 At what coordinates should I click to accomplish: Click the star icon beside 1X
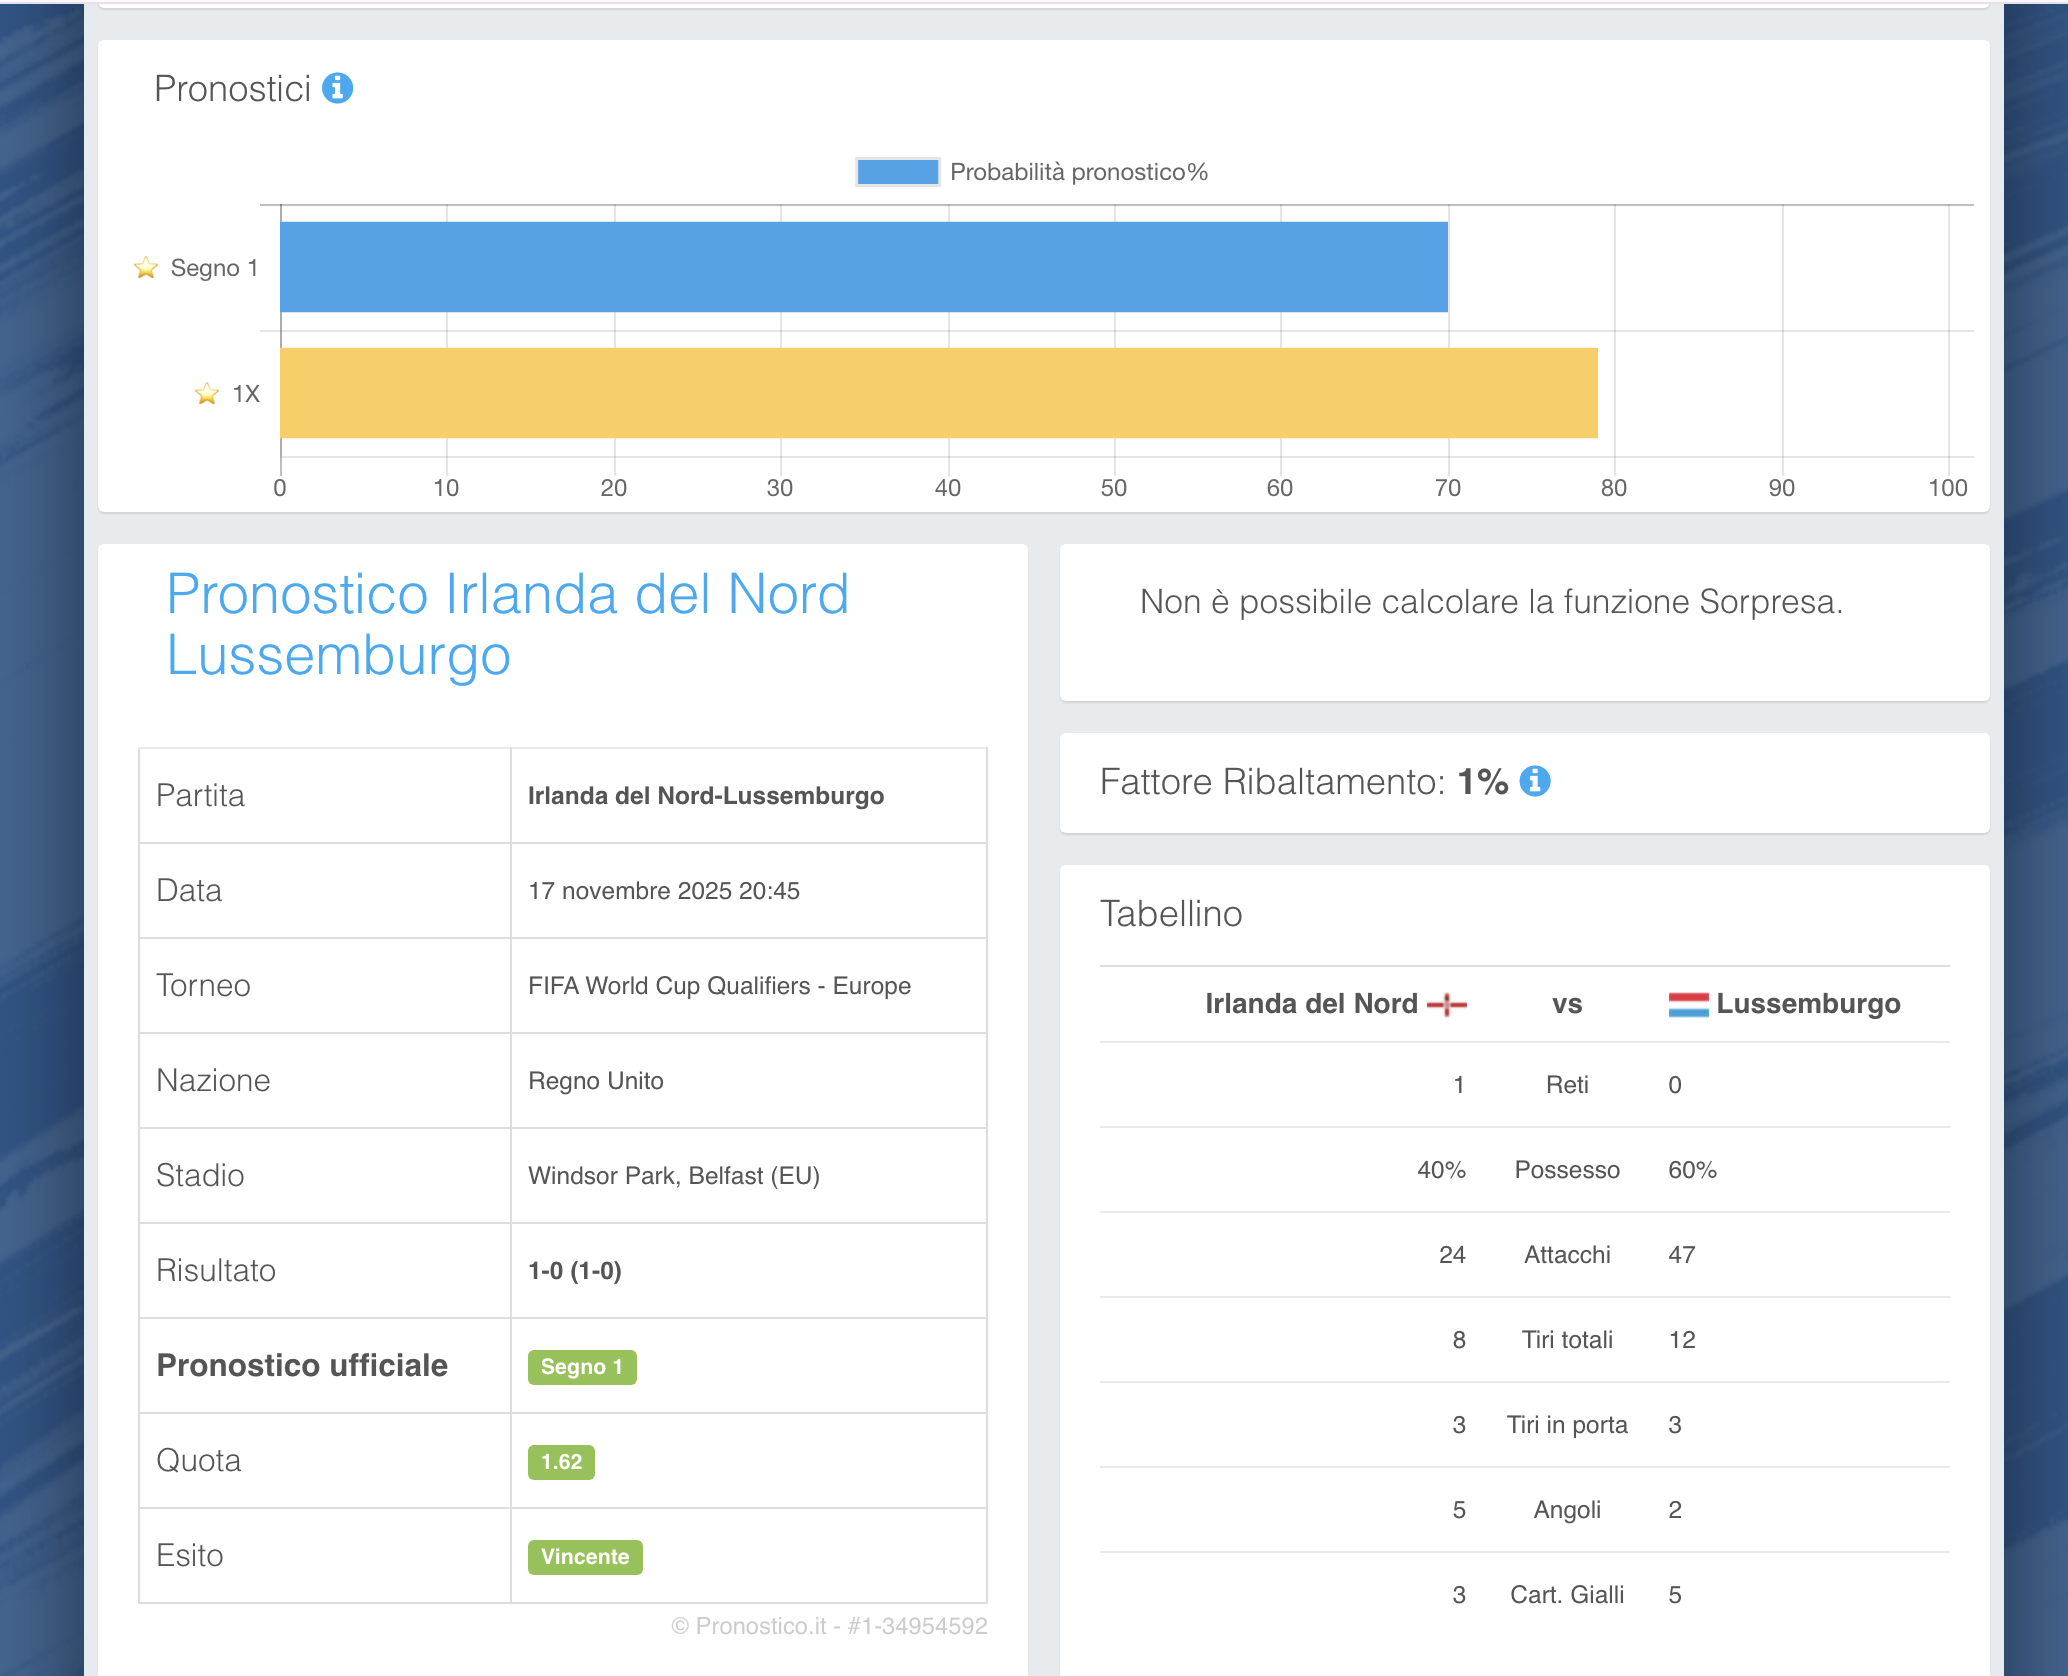pyautogui.click(x=207, y=394)
